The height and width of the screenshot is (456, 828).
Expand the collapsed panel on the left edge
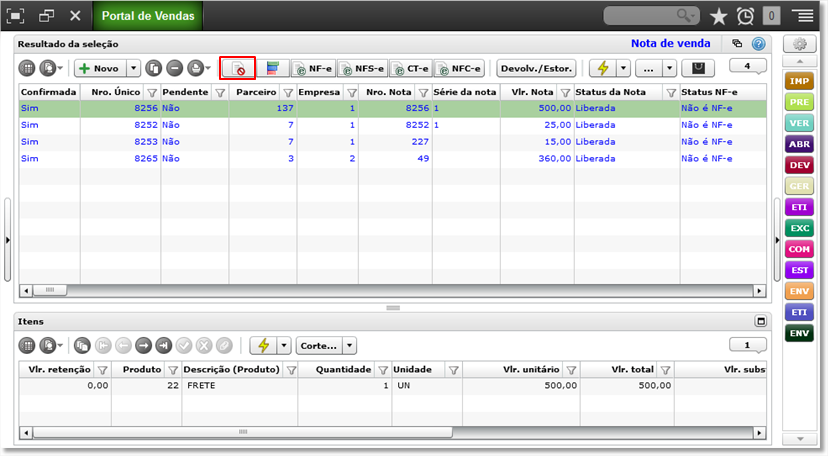tap(7, 240)
